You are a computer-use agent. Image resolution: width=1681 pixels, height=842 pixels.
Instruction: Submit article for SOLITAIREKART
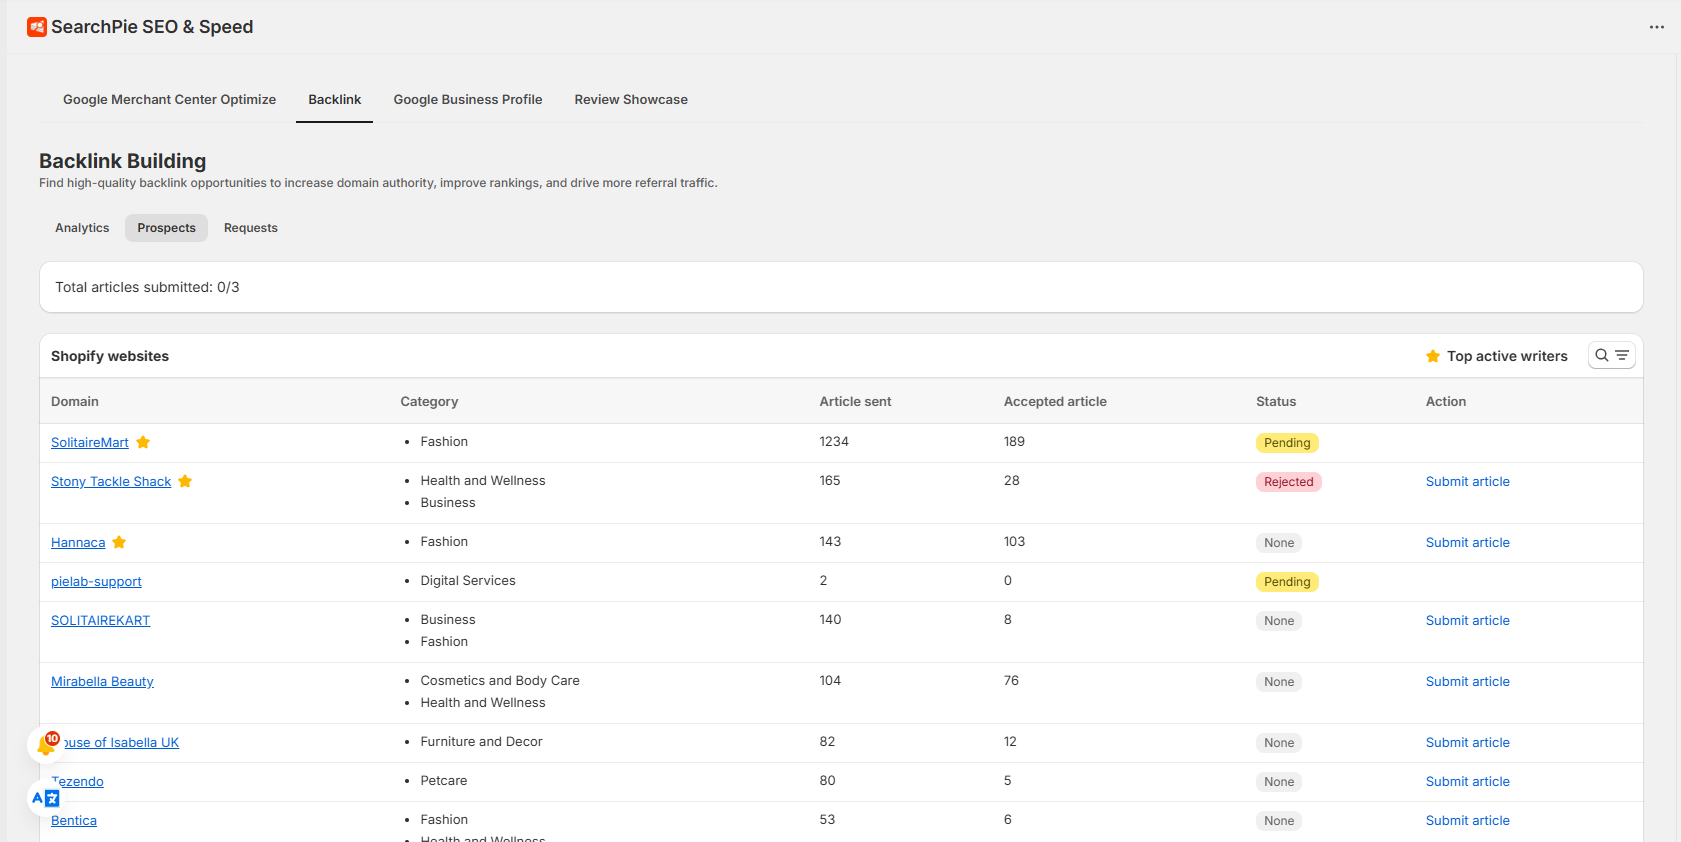[1467, 620]
